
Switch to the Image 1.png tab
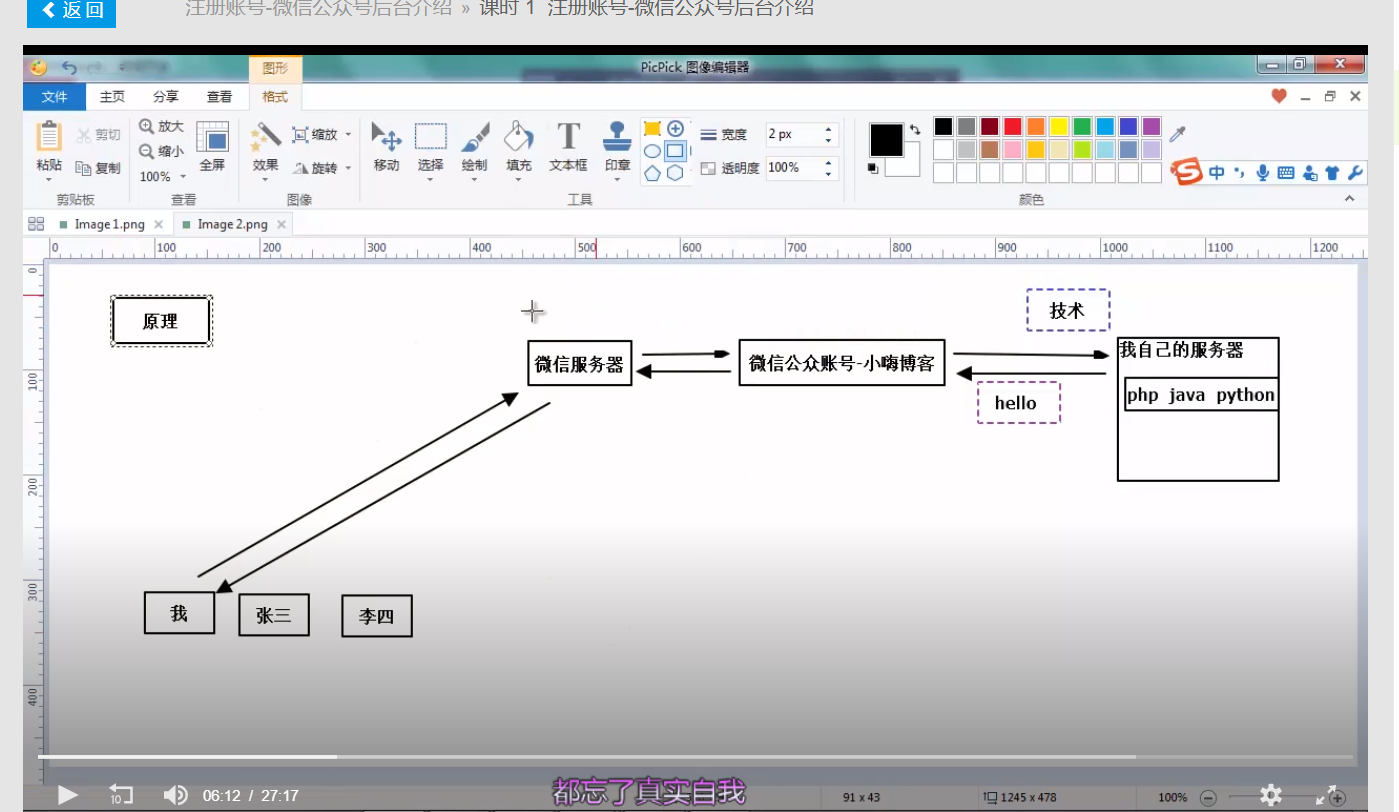coord(109,224)
